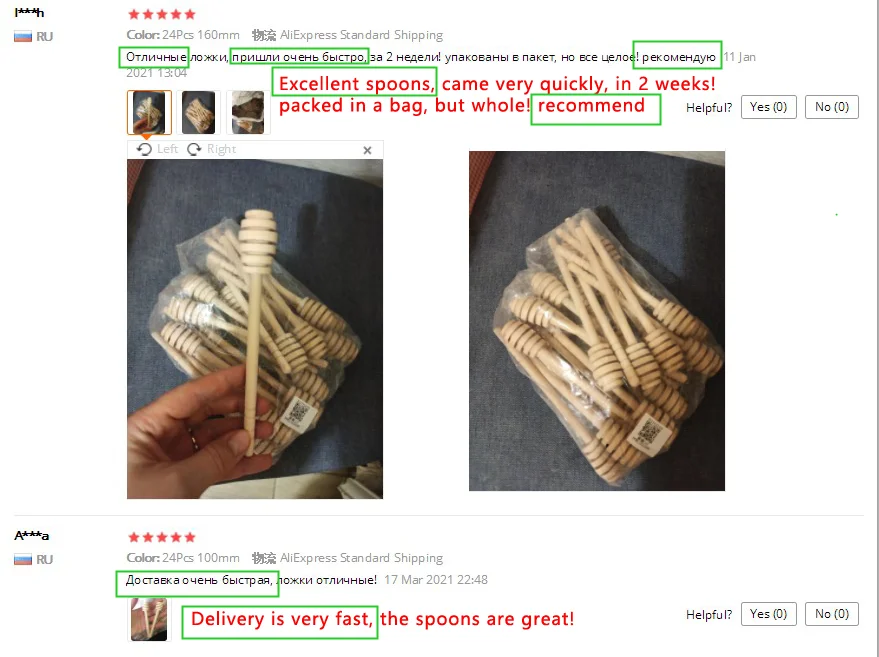The width and height of the screenshot is (879, 657).
Task: Click the five-star rating of A***a's review
Action: [x=161, y=538]
